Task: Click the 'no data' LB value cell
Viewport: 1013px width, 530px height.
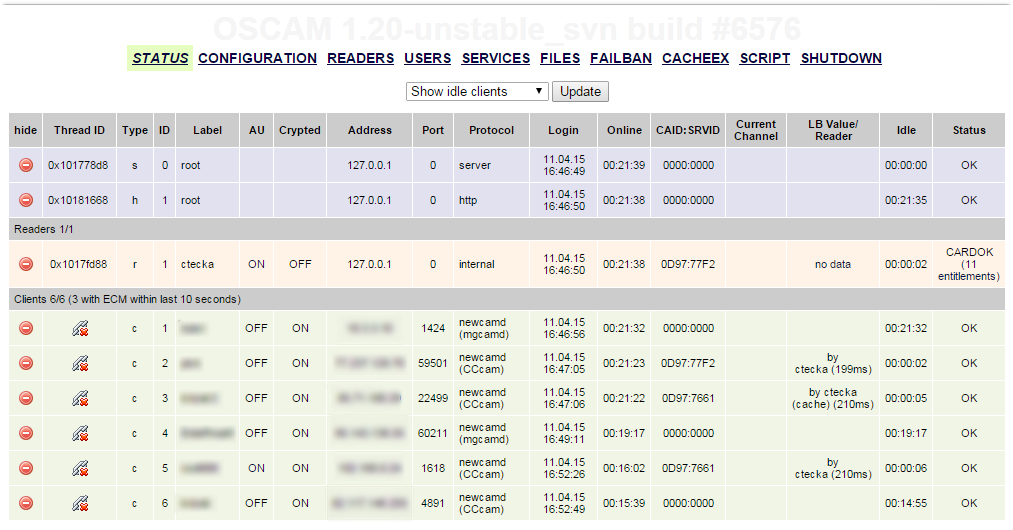Action: click(x=833, y=264)
